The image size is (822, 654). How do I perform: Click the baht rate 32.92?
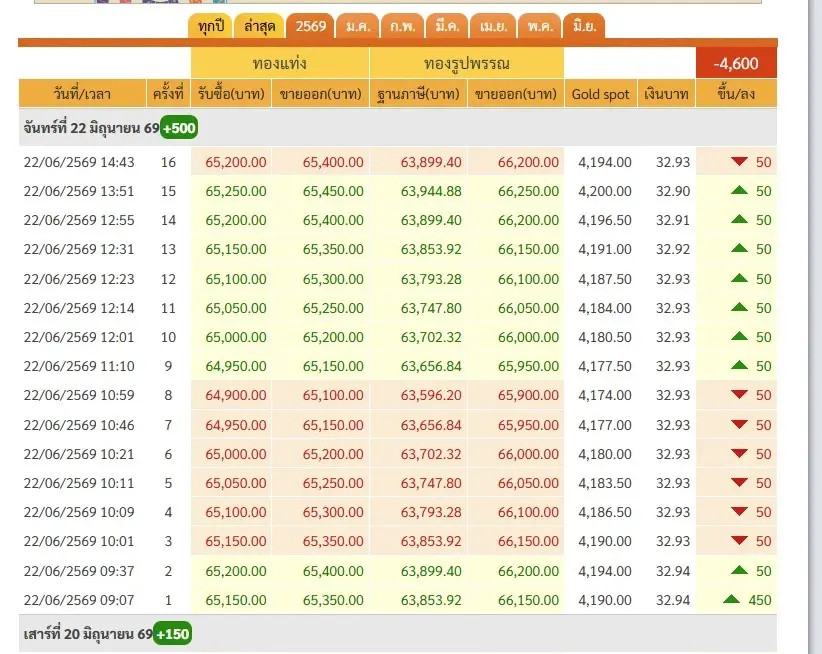[673, 248]
